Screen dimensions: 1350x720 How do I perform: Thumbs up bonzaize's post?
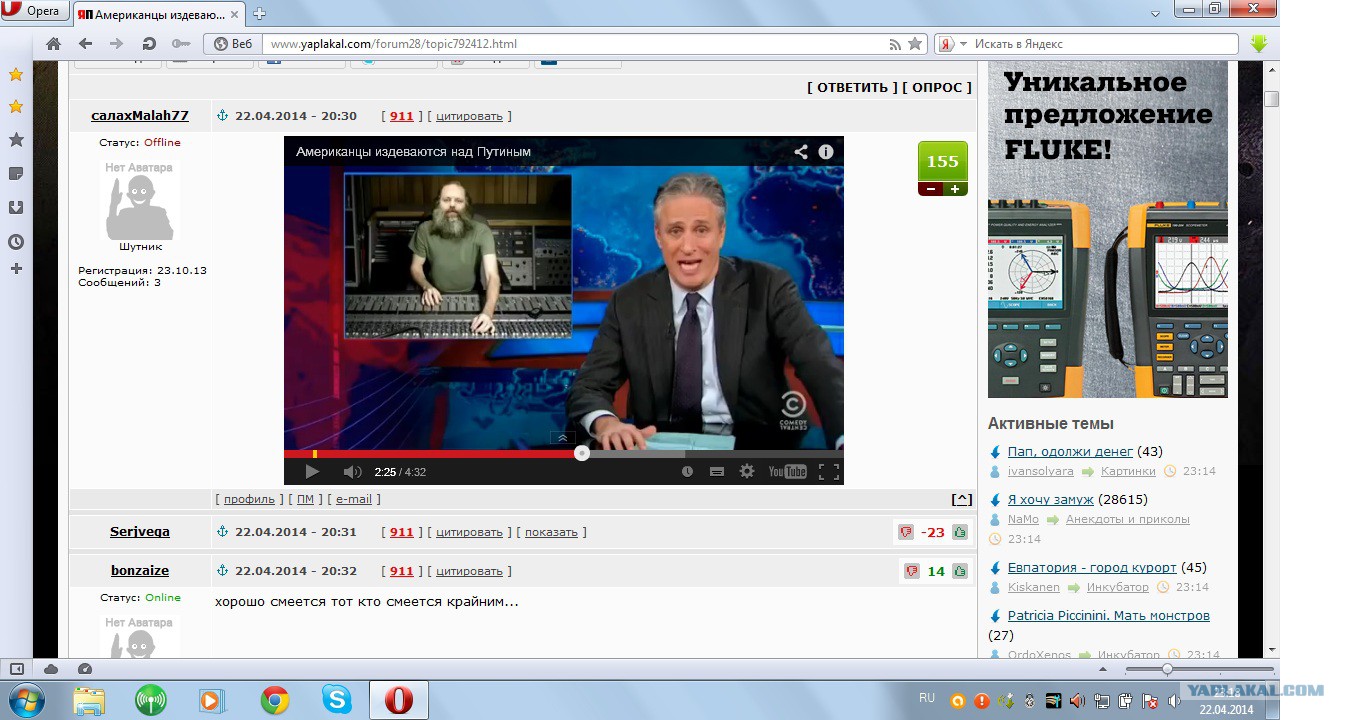point(960,571)
